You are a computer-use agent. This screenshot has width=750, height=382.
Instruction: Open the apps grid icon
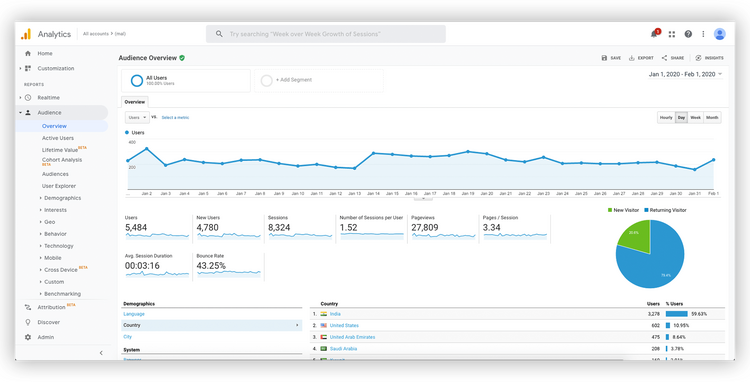coord(672,34)
